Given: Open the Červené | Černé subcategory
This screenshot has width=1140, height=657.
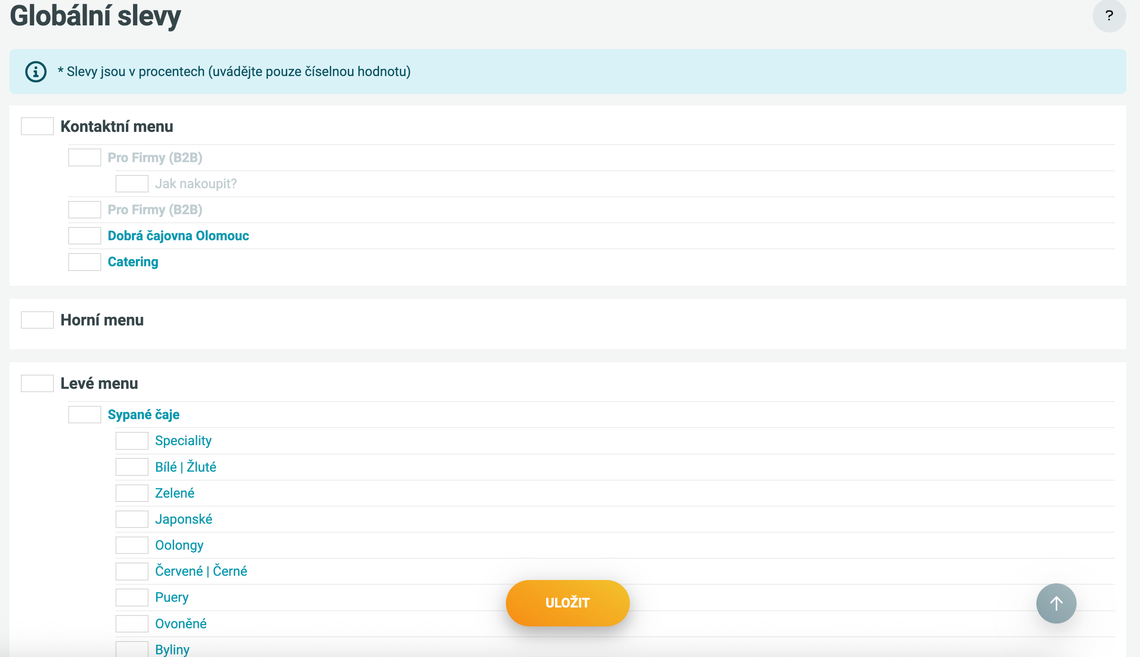Looking at the screenshot, I should point(201,571).
